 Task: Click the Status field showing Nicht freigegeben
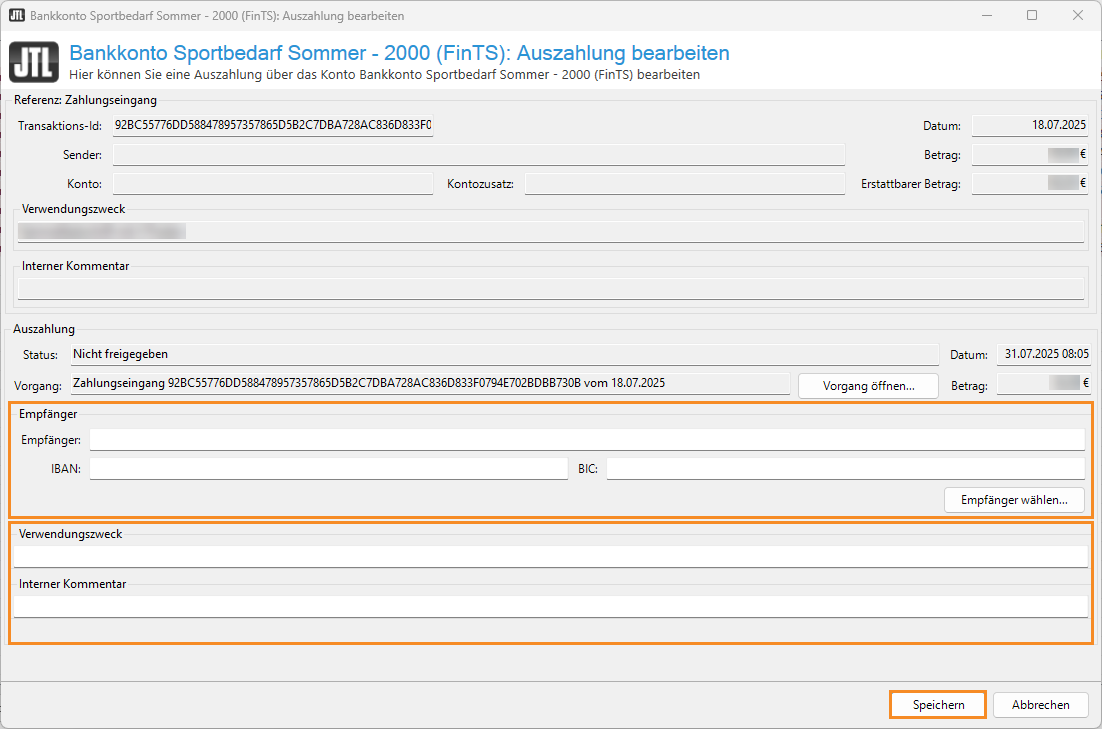point(504,355)
